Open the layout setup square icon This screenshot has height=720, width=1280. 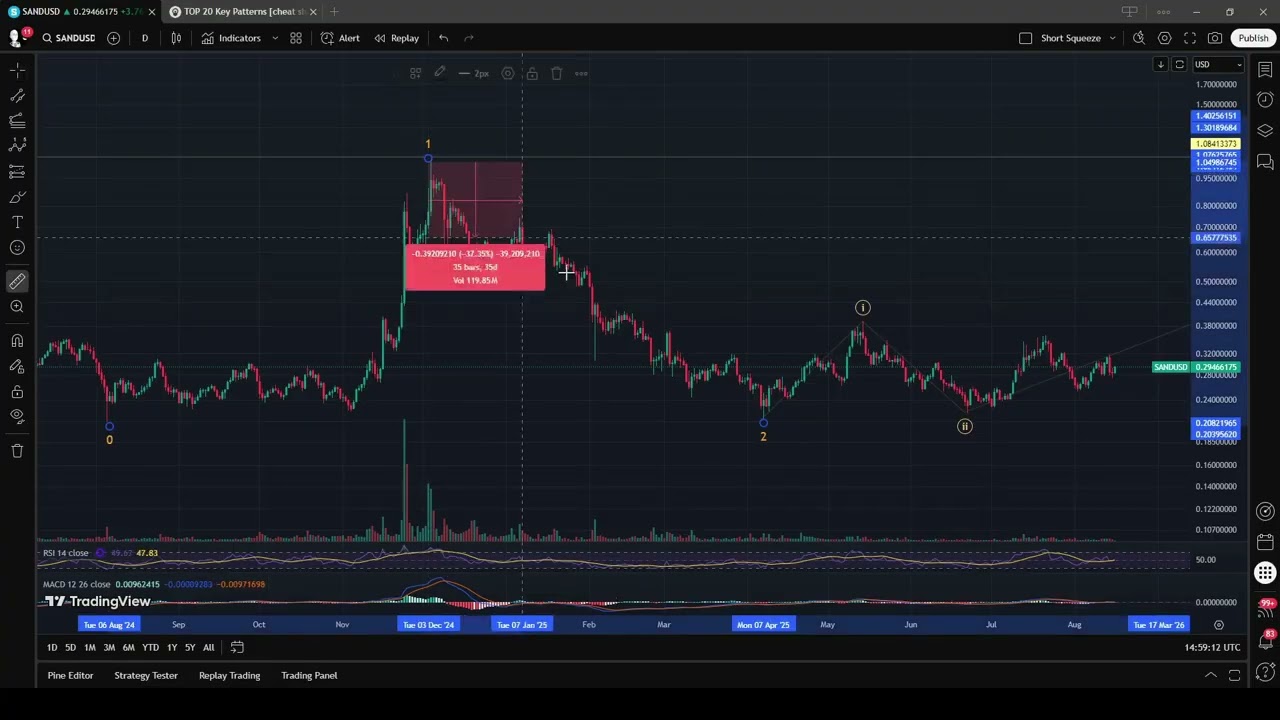1025,38
